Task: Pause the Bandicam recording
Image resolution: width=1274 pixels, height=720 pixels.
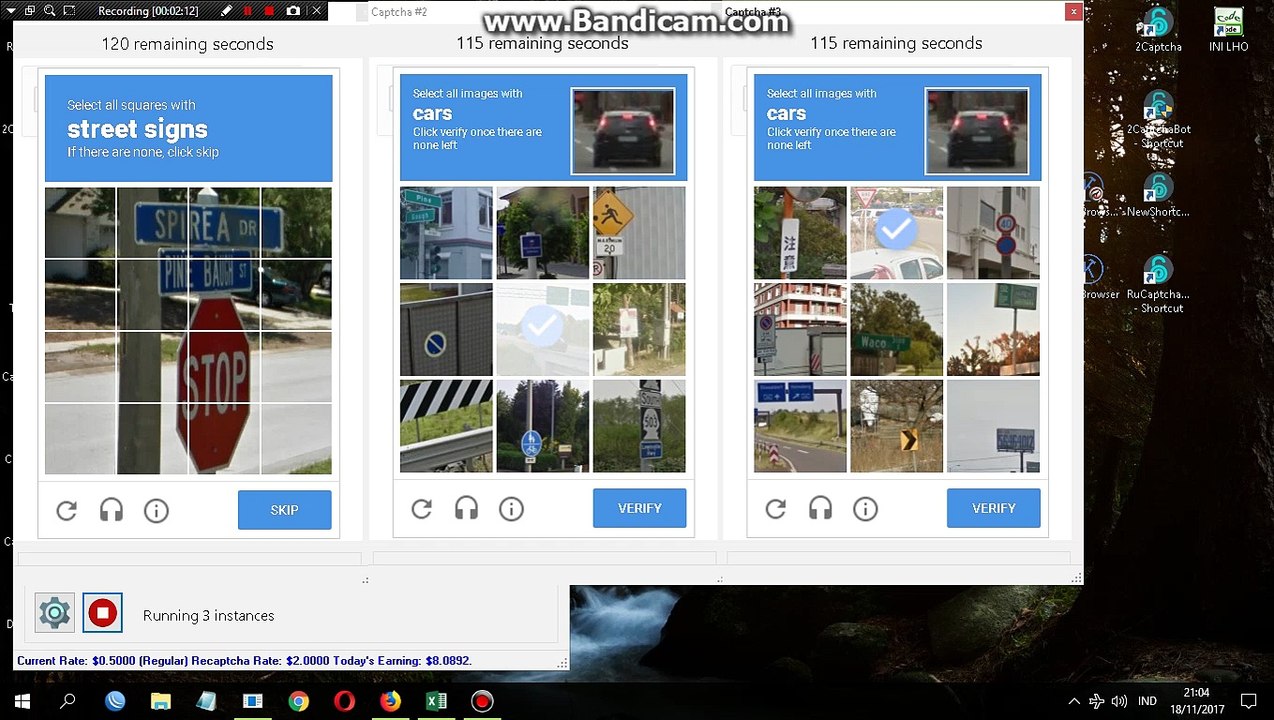Action: [x=248, y=11]
